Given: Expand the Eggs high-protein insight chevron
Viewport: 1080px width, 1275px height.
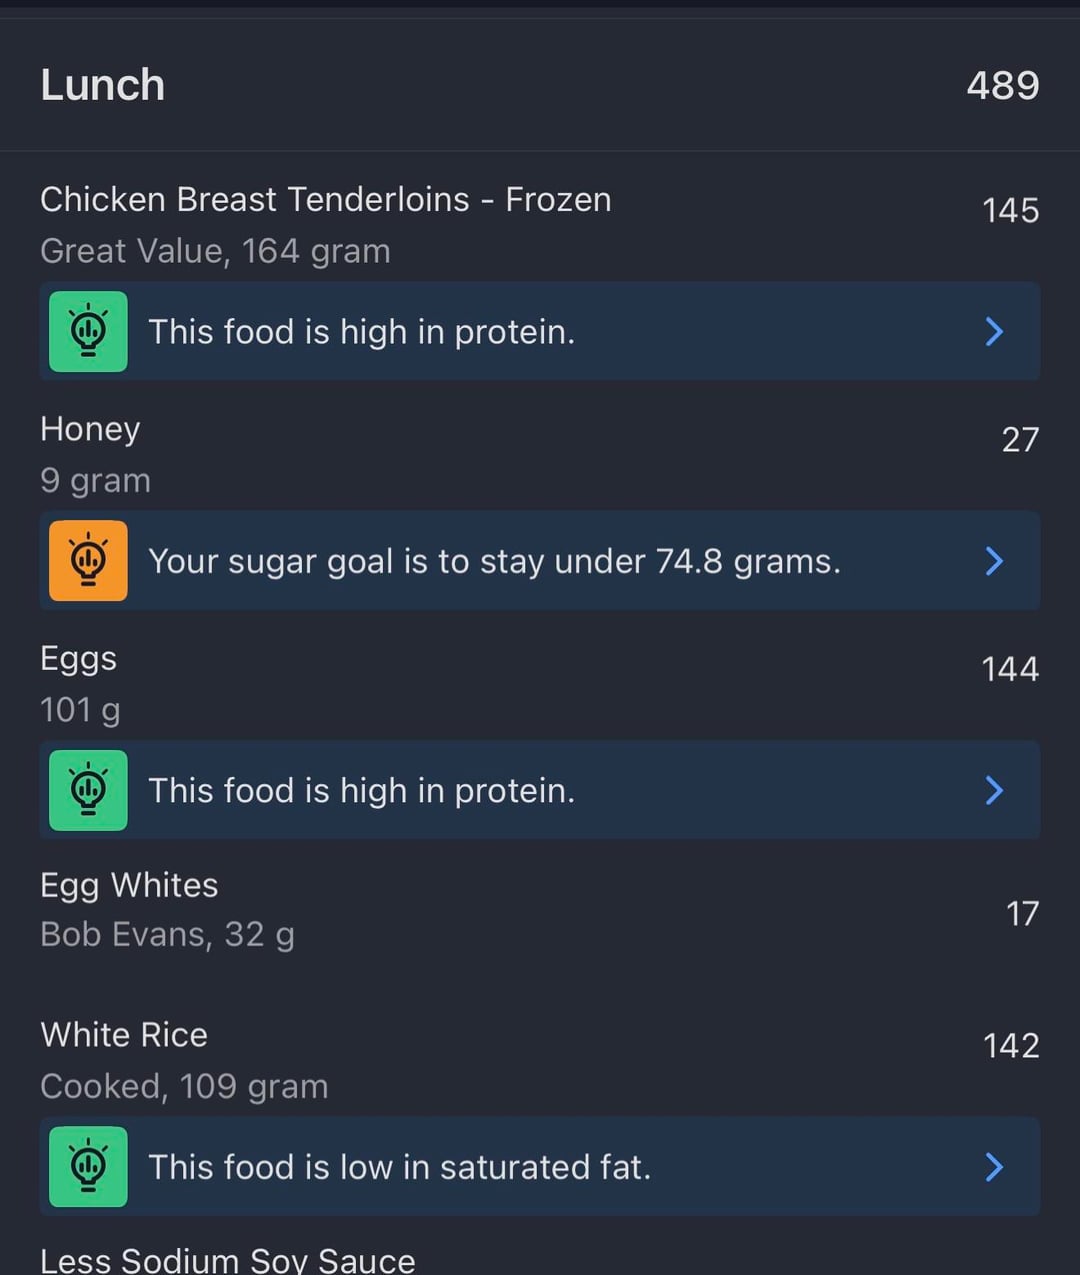Looking at the screenshot, I should click(x=994, y=790).
